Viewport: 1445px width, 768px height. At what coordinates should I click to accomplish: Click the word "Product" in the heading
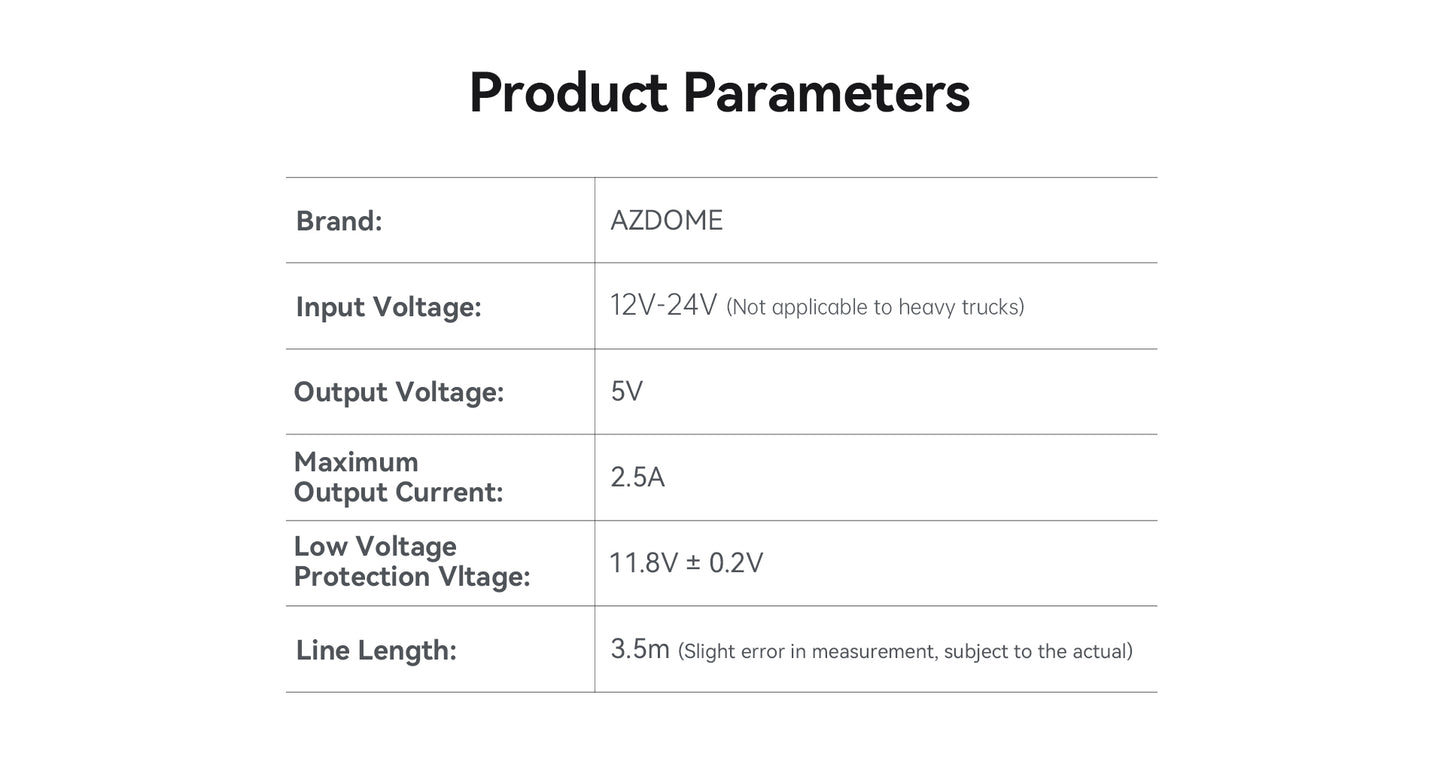tap(567, 93)
